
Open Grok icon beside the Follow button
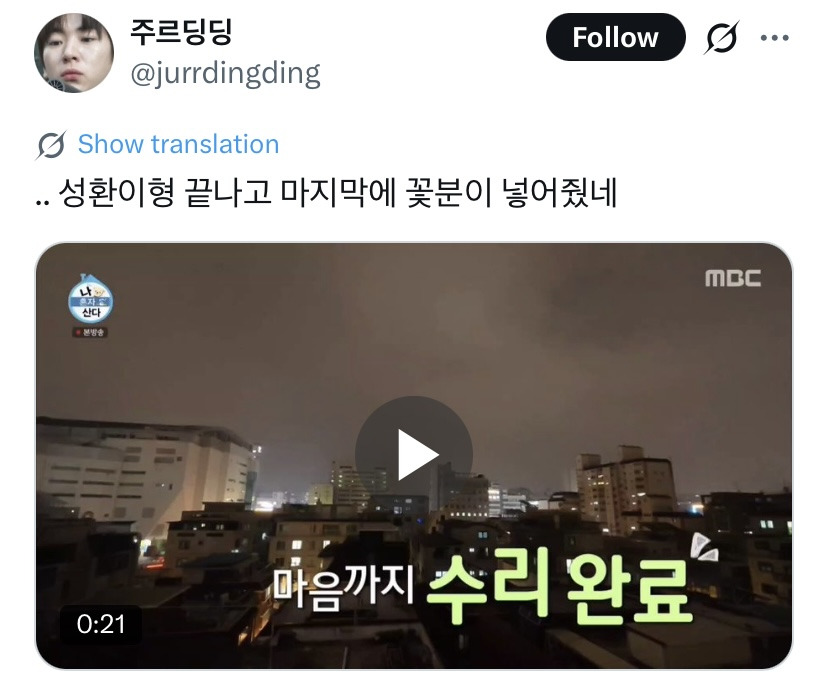721,38
